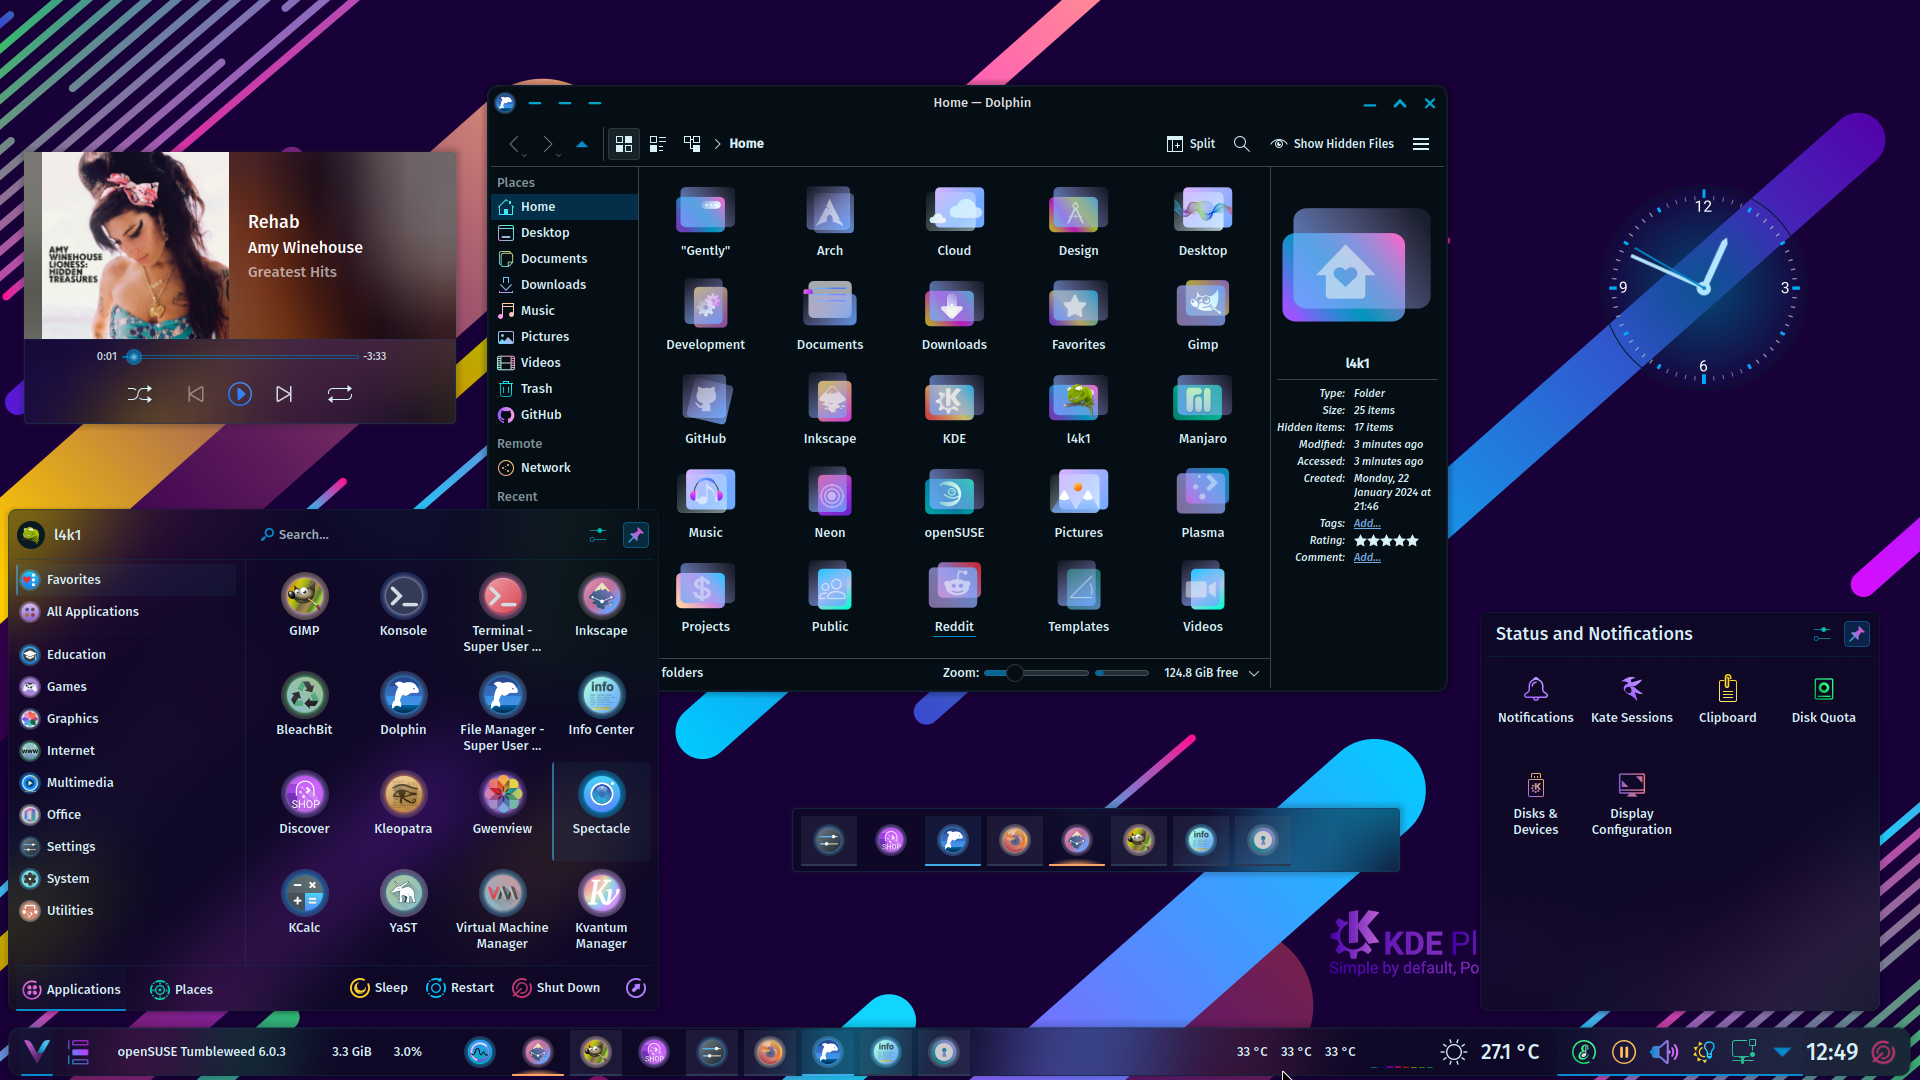
Task: Launch Kleopatra from the launcher
Action: tap(403, 804)
